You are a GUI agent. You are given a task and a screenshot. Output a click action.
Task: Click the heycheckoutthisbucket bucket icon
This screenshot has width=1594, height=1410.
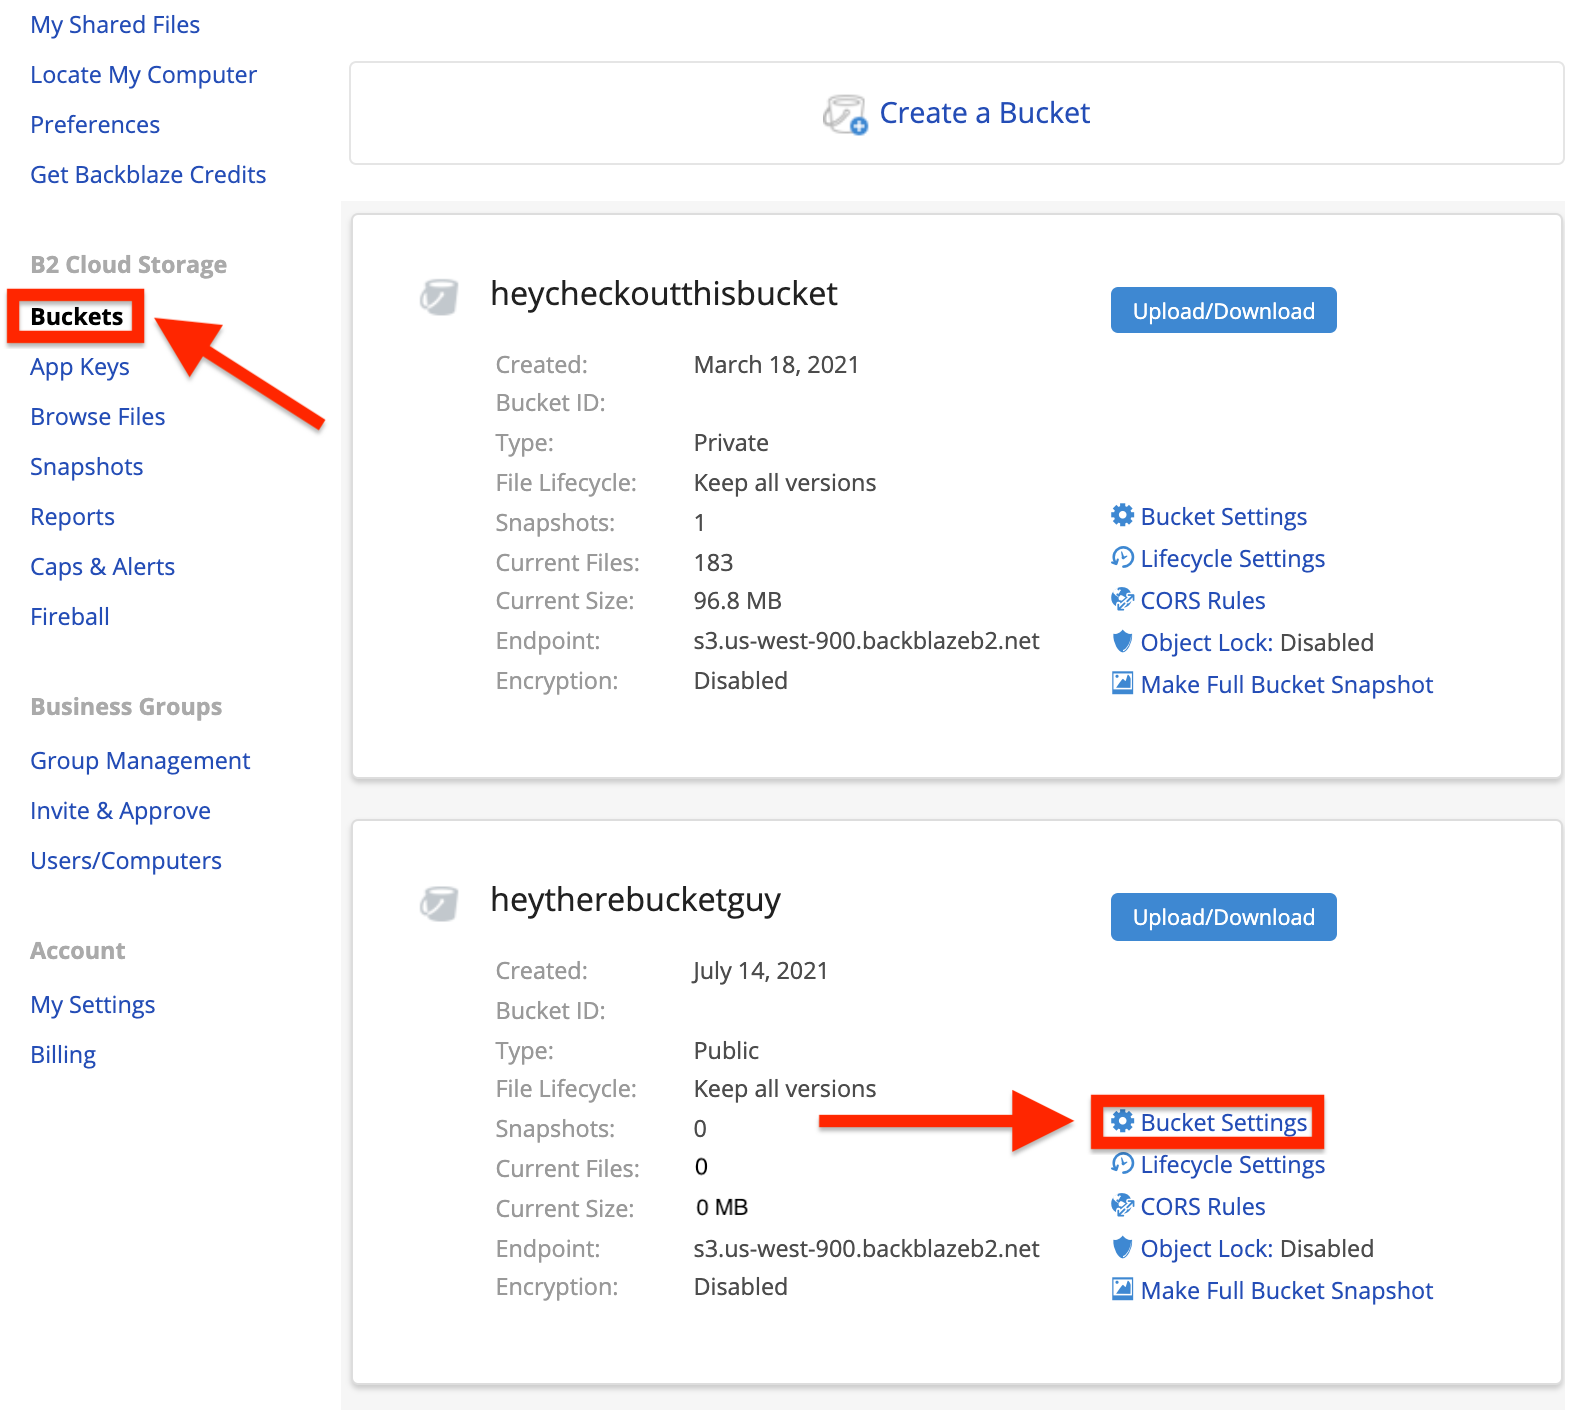(439, 297)
